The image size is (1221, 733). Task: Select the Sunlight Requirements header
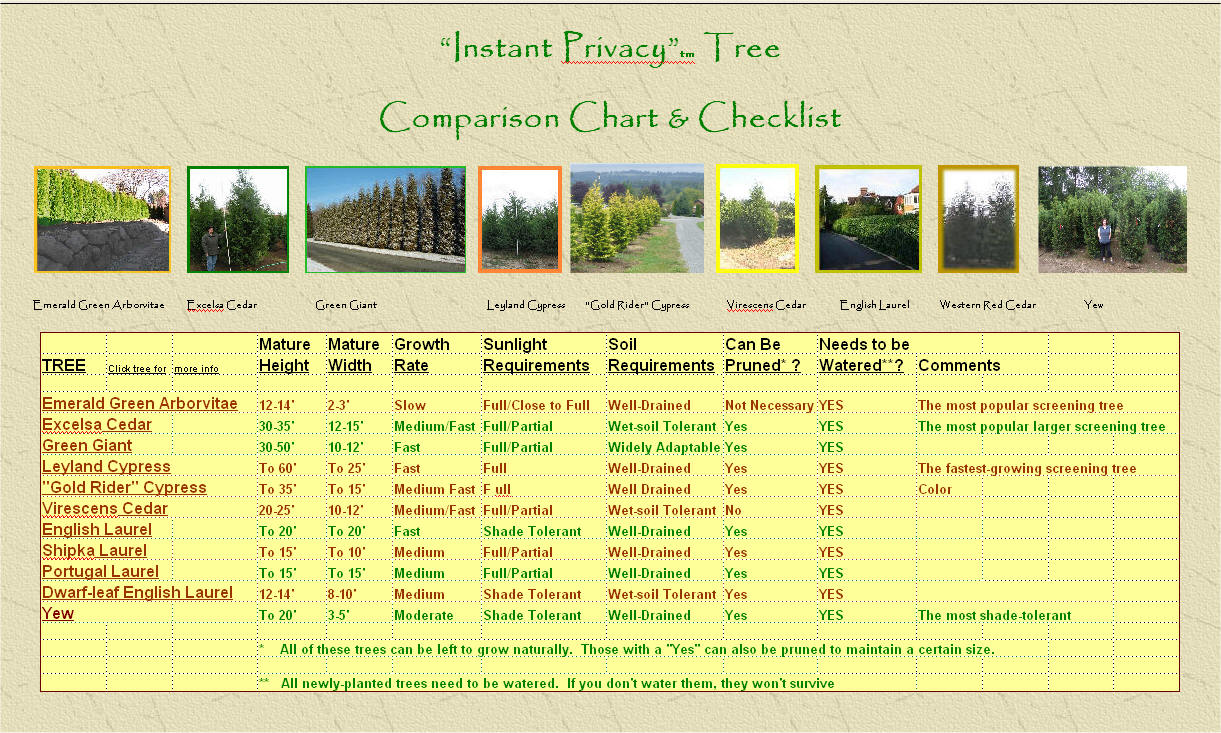coord(536,355)
